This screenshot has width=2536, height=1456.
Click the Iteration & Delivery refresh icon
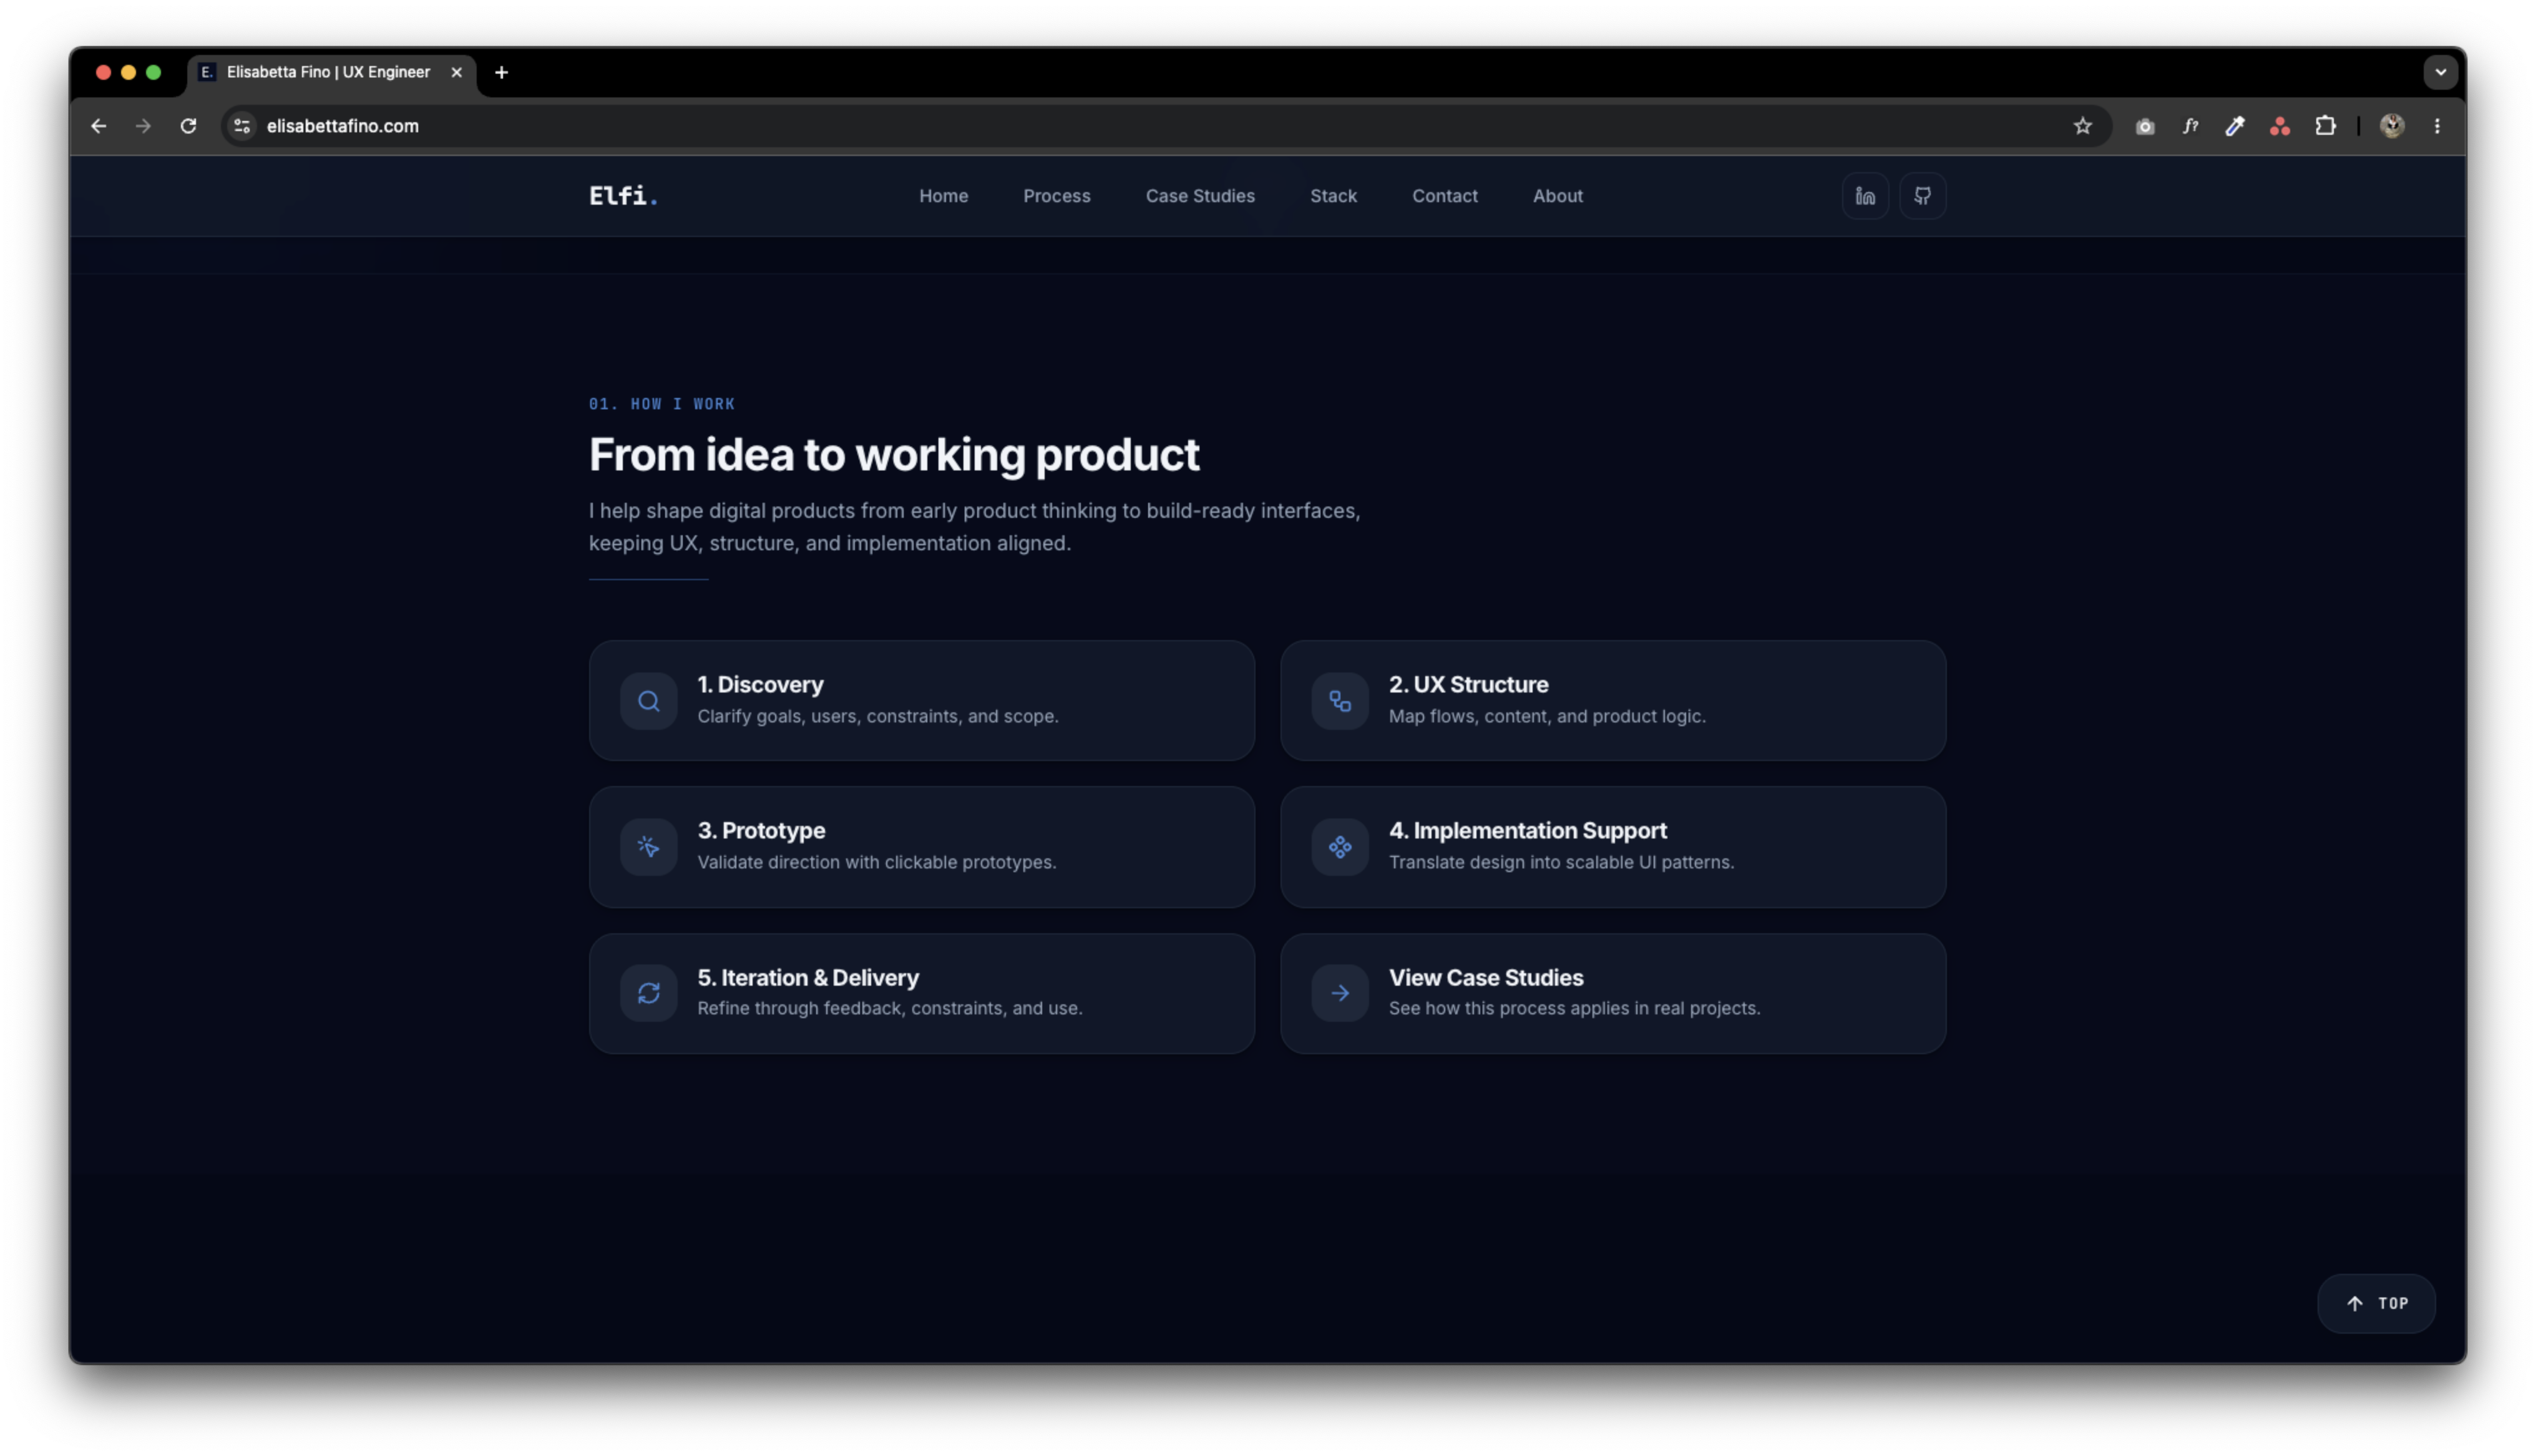tap(648, 993)
